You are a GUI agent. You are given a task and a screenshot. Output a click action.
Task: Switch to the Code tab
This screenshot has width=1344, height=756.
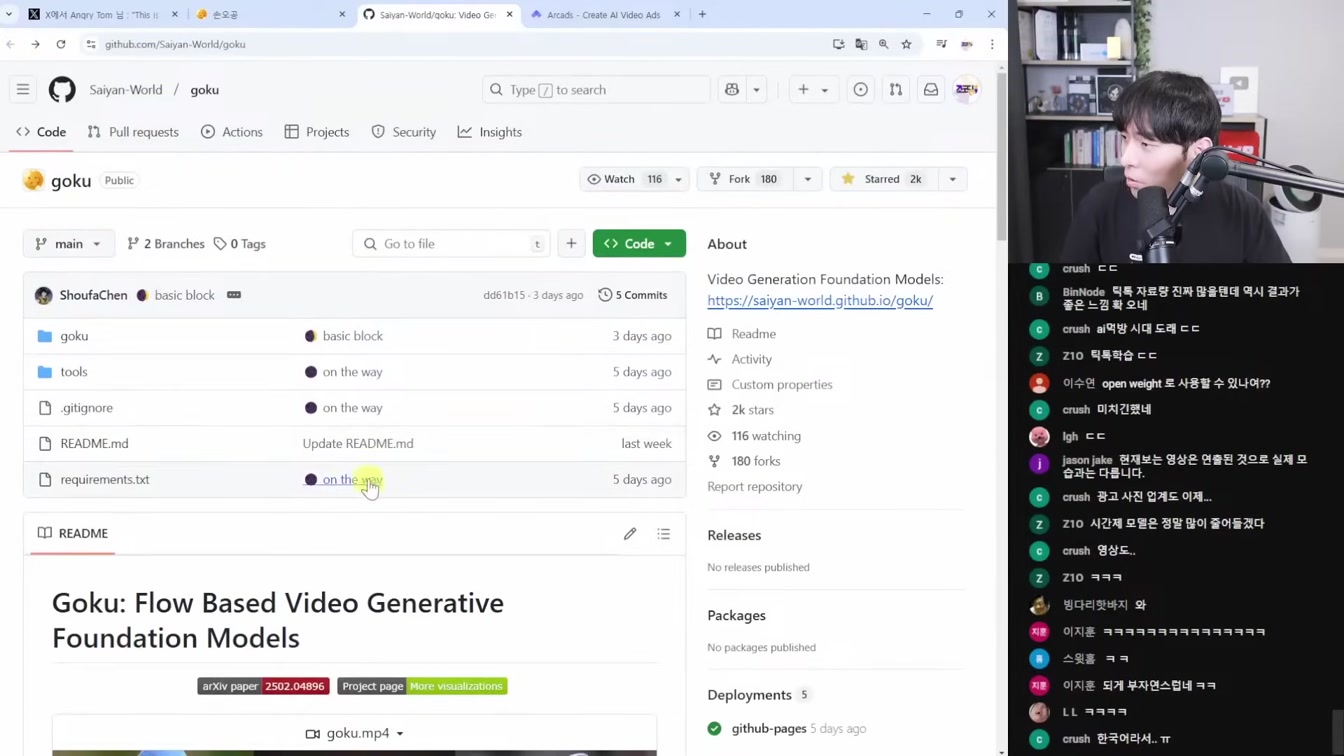point(41,132)
